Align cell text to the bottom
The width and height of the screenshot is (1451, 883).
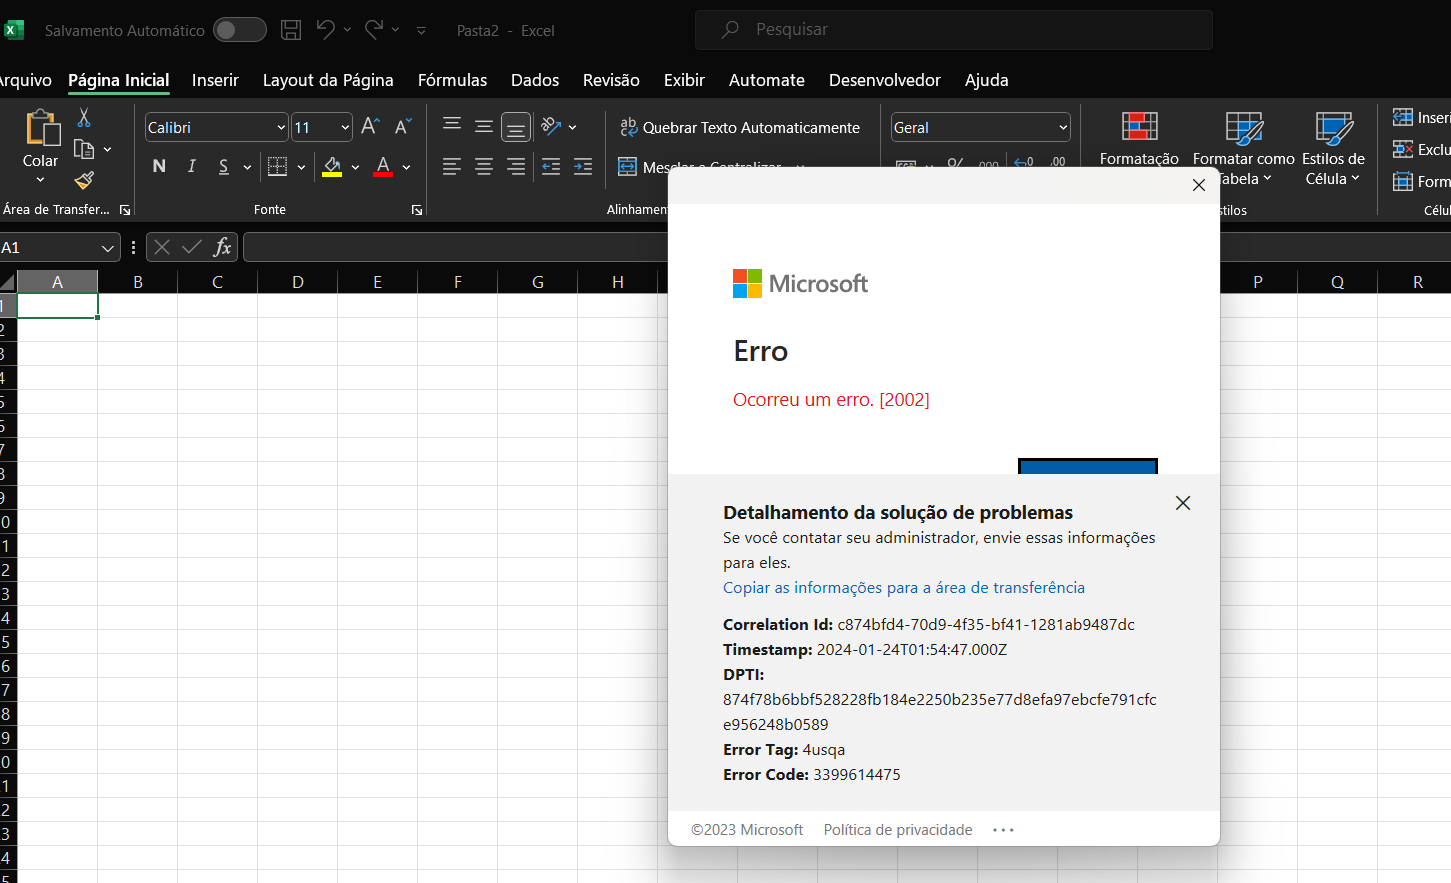click(x=516, y=127)
